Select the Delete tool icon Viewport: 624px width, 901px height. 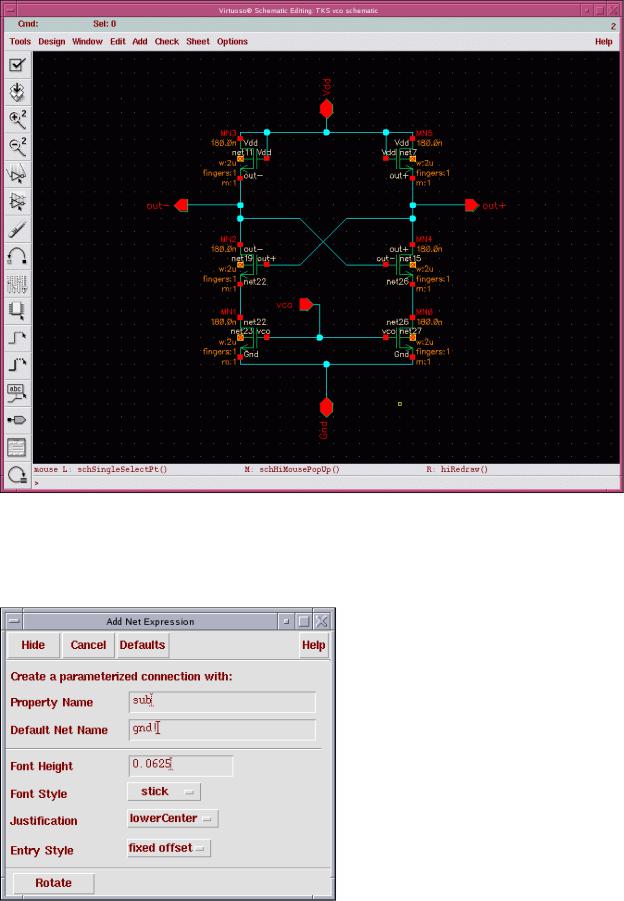pos(17,230)
